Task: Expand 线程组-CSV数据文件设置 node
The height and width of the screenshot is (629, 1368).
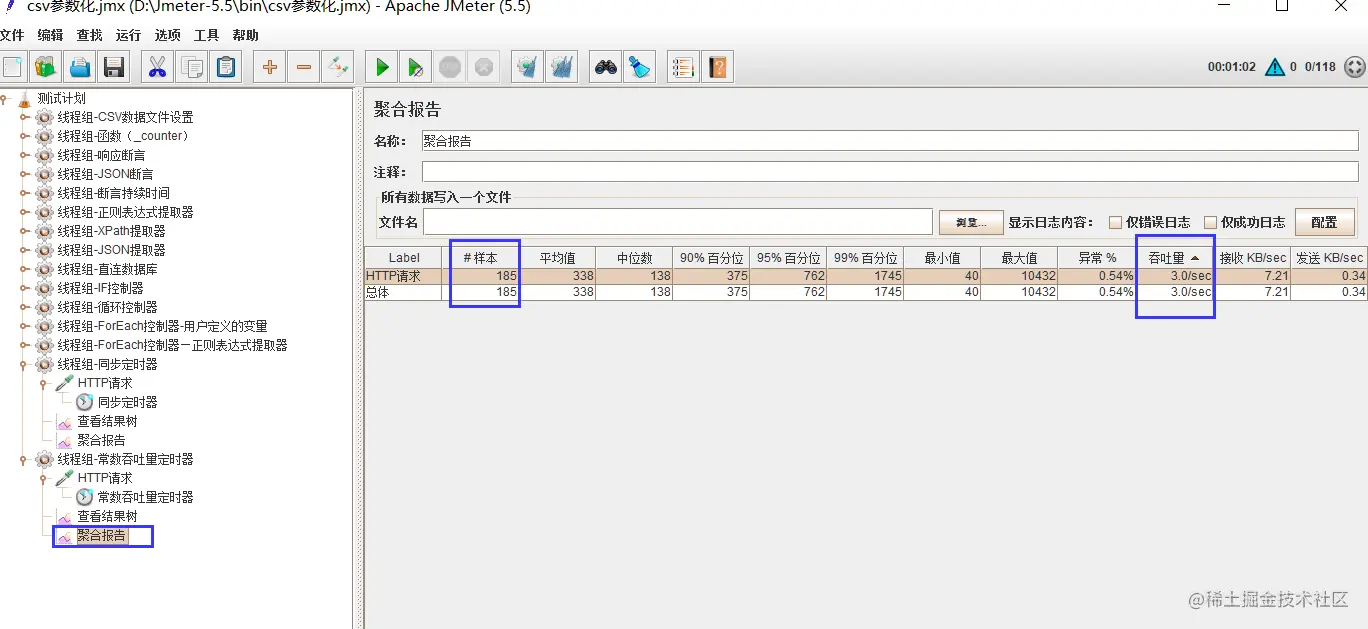Action: pyautogui.click(x=25, y=117)
